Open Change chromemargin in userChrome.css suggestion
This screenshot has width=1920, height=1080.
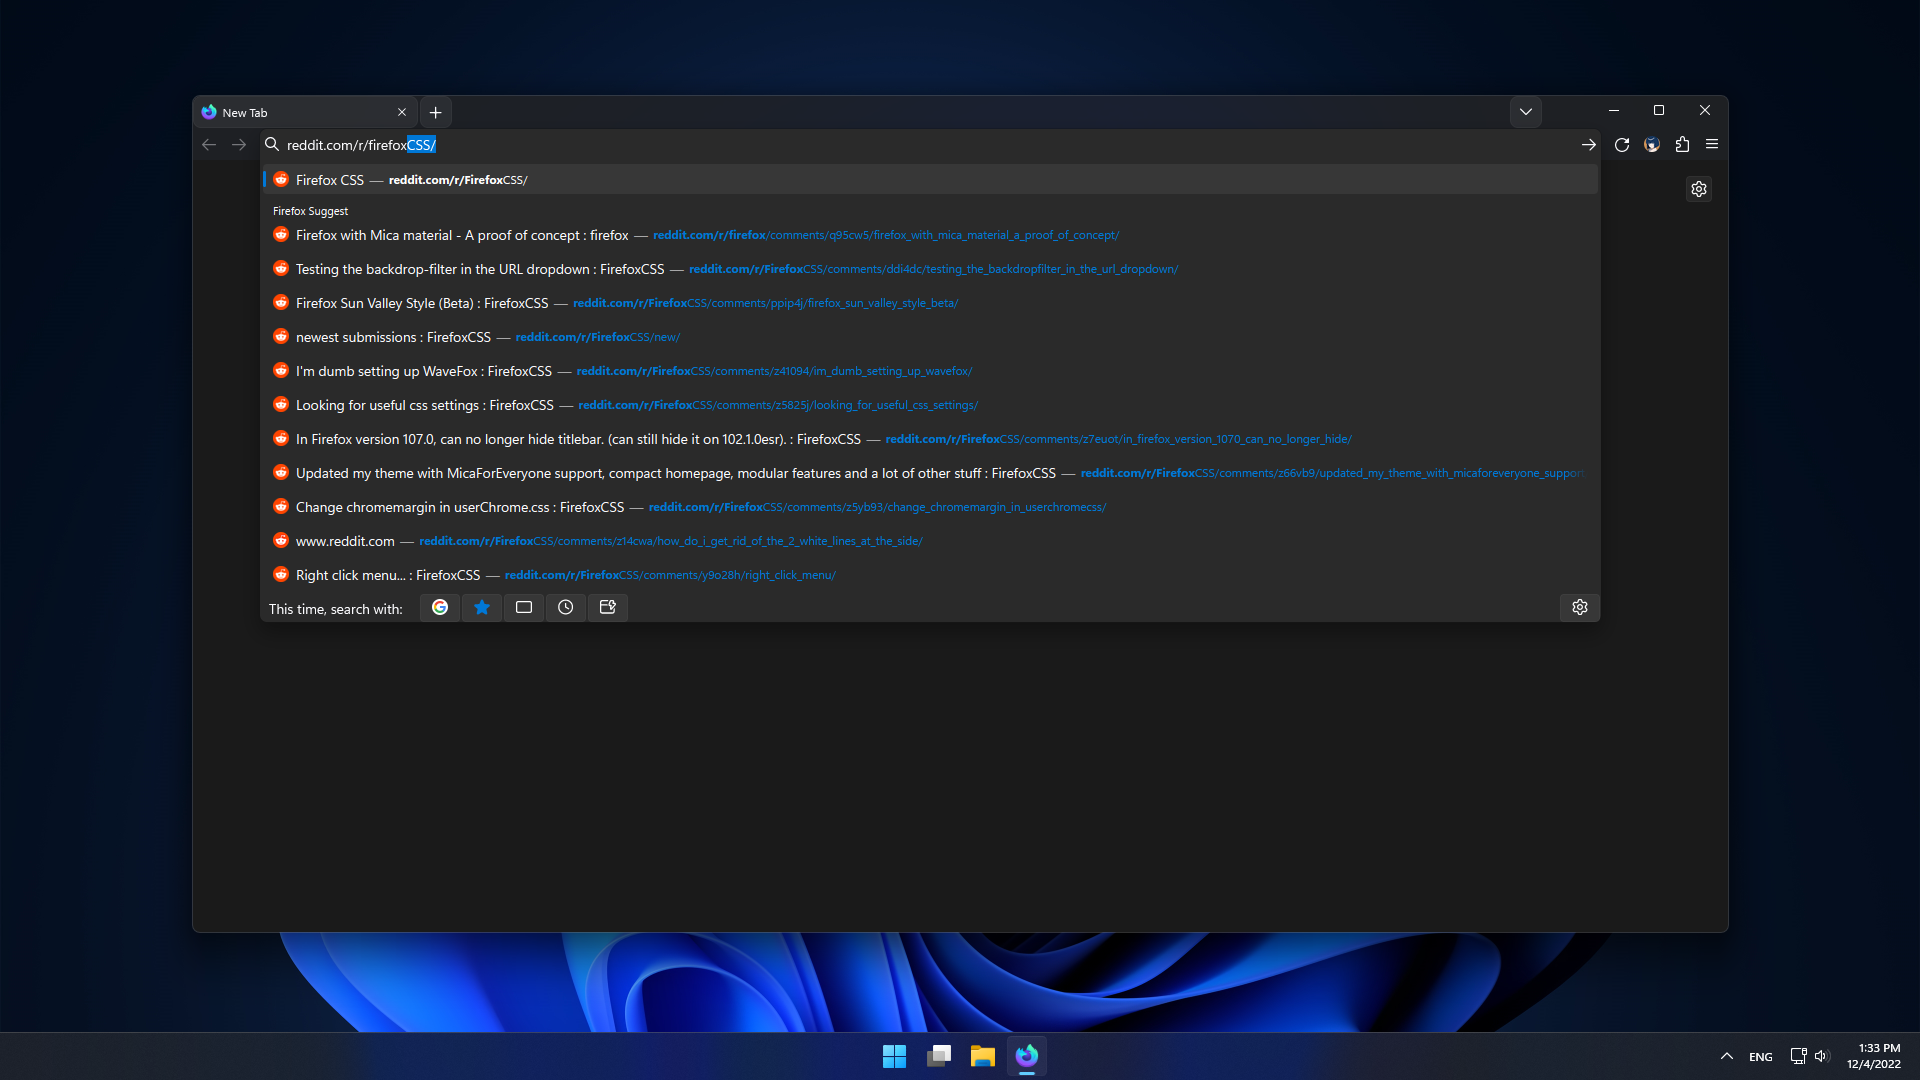pyautogui.click(x=930, y=507)
